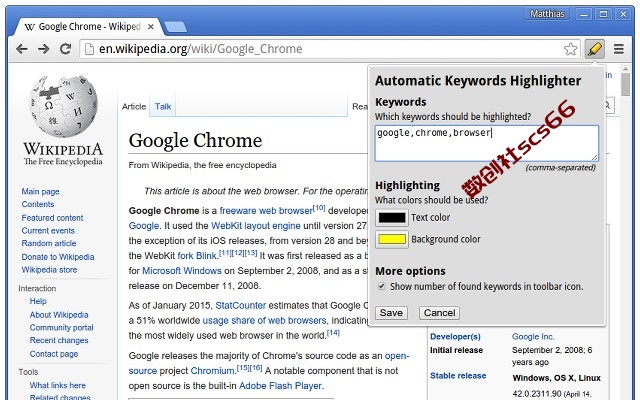The height and width of the screenshot is (400, 640).
Task: Follow the Blink link
Action: click(205, 256)
